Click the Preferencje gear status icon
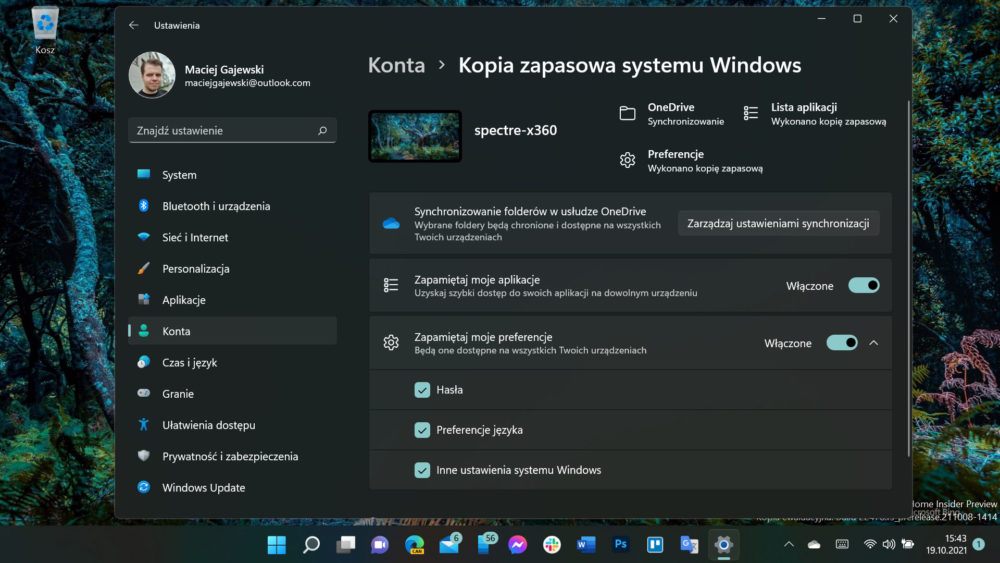This screenshot has height=563, width=1000. (628, 160)
